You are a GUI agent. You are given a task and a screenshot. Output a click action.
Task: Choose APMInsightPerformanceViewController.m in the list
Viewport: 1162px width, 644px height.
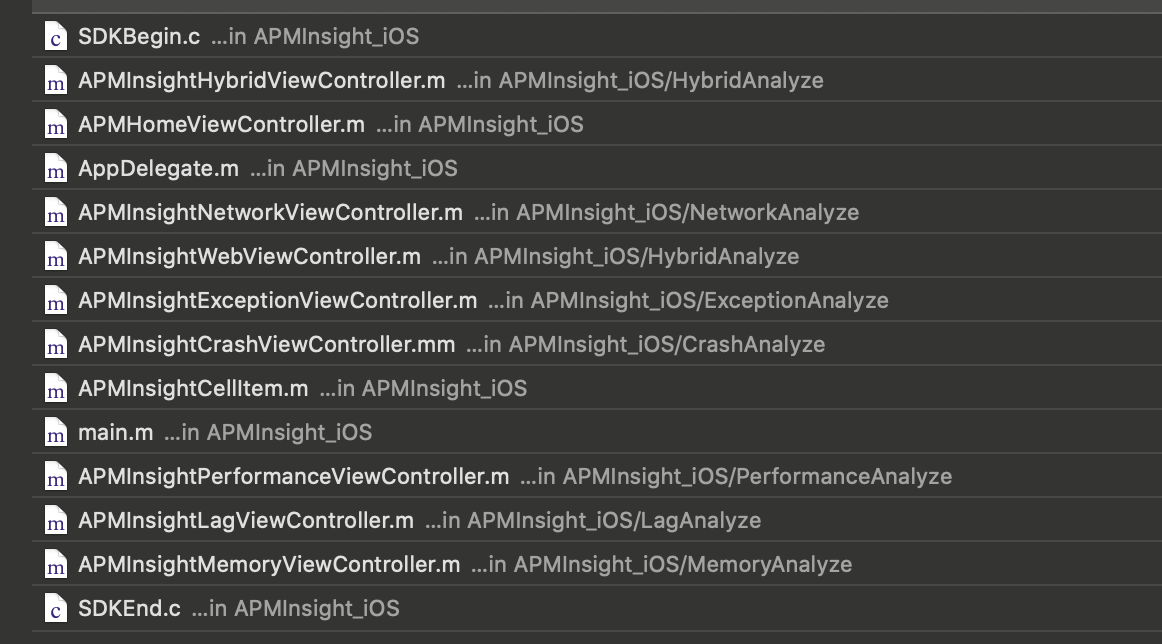point(597,477)
